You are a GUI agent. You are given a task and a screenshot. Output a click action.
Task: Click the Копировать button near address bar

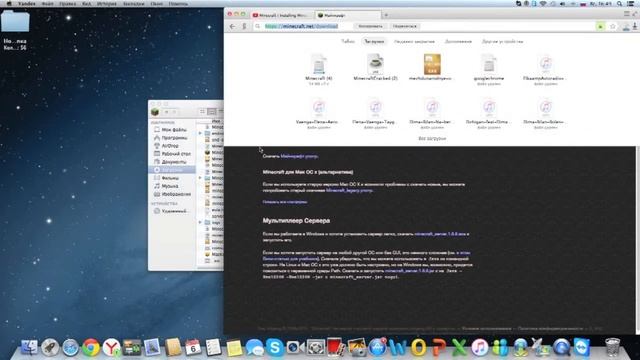point(370,26)
